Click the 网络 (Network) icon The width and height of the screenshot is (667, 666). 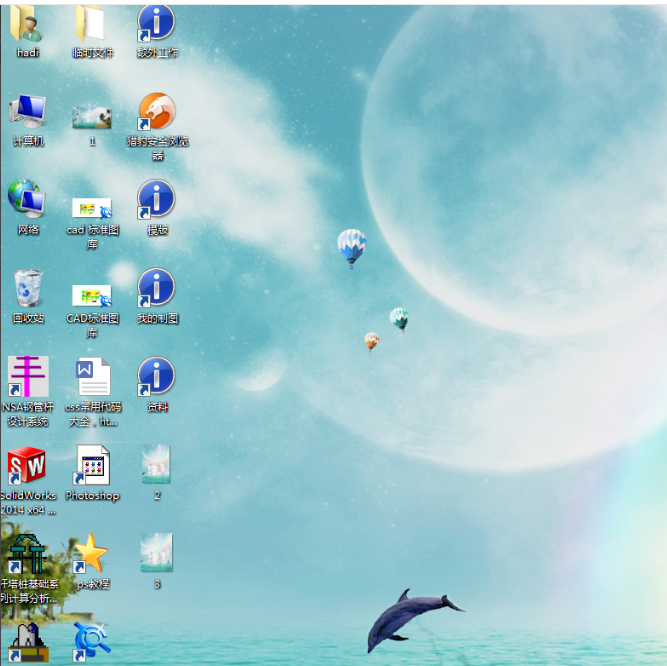click(27, 200)
